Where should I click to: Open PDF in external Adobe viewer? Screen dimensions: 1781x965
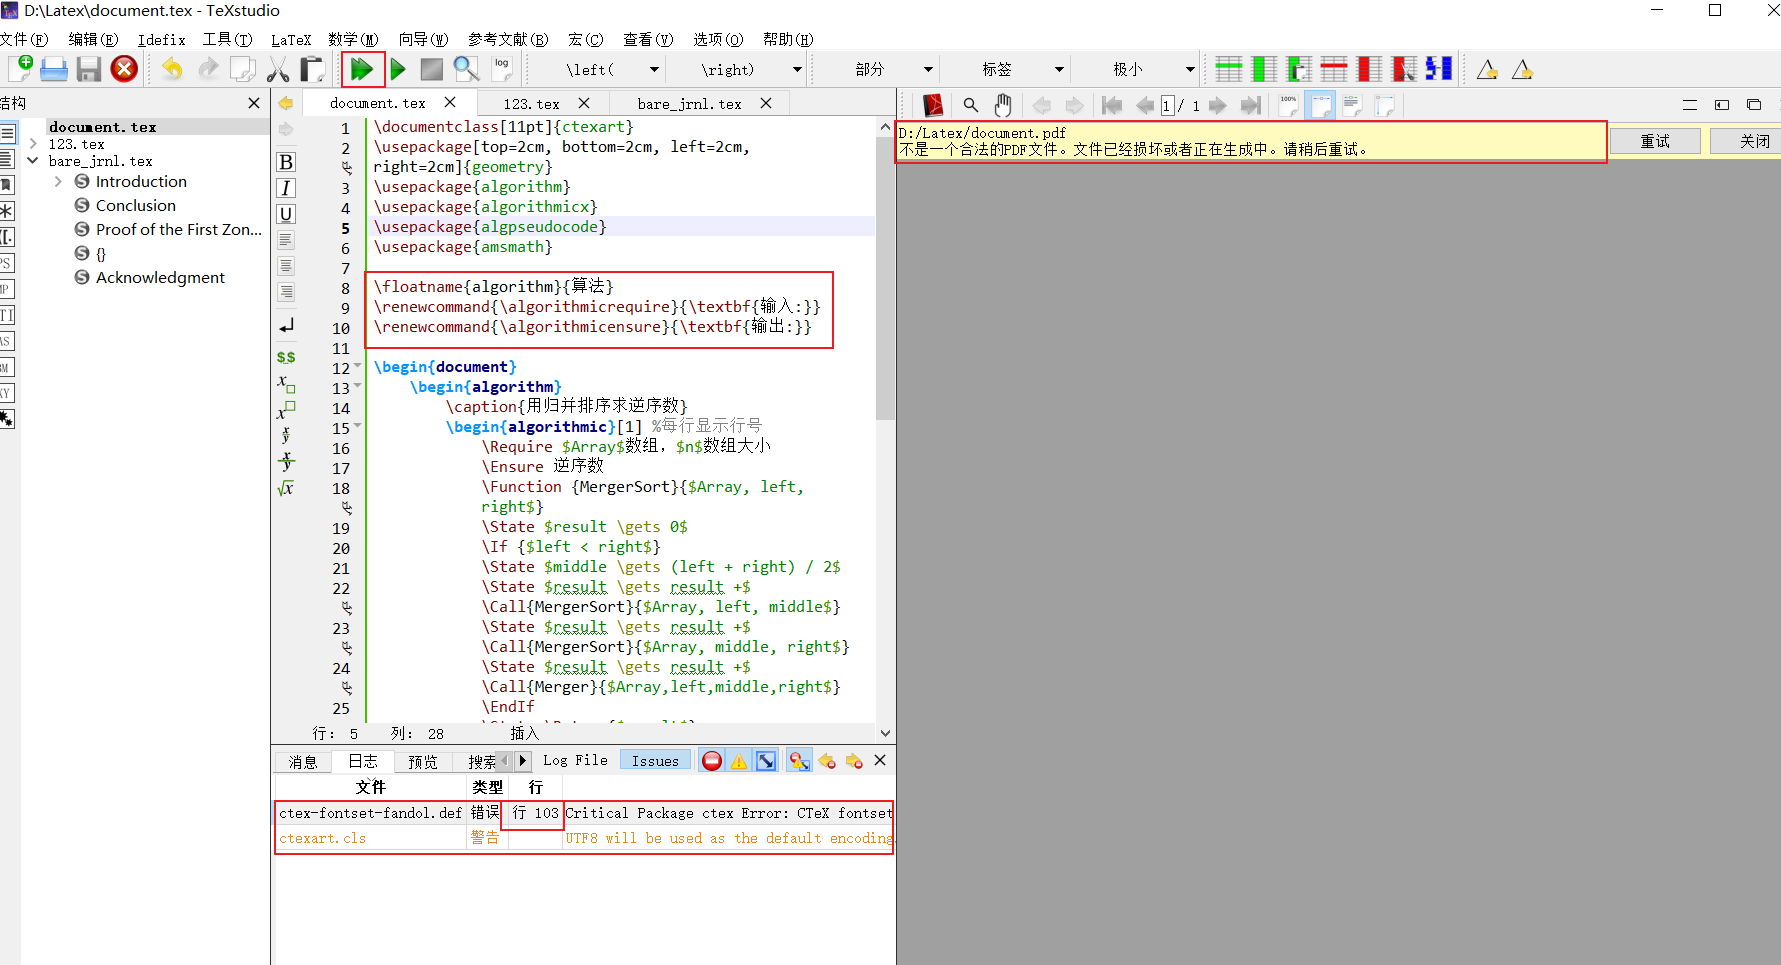933,104
